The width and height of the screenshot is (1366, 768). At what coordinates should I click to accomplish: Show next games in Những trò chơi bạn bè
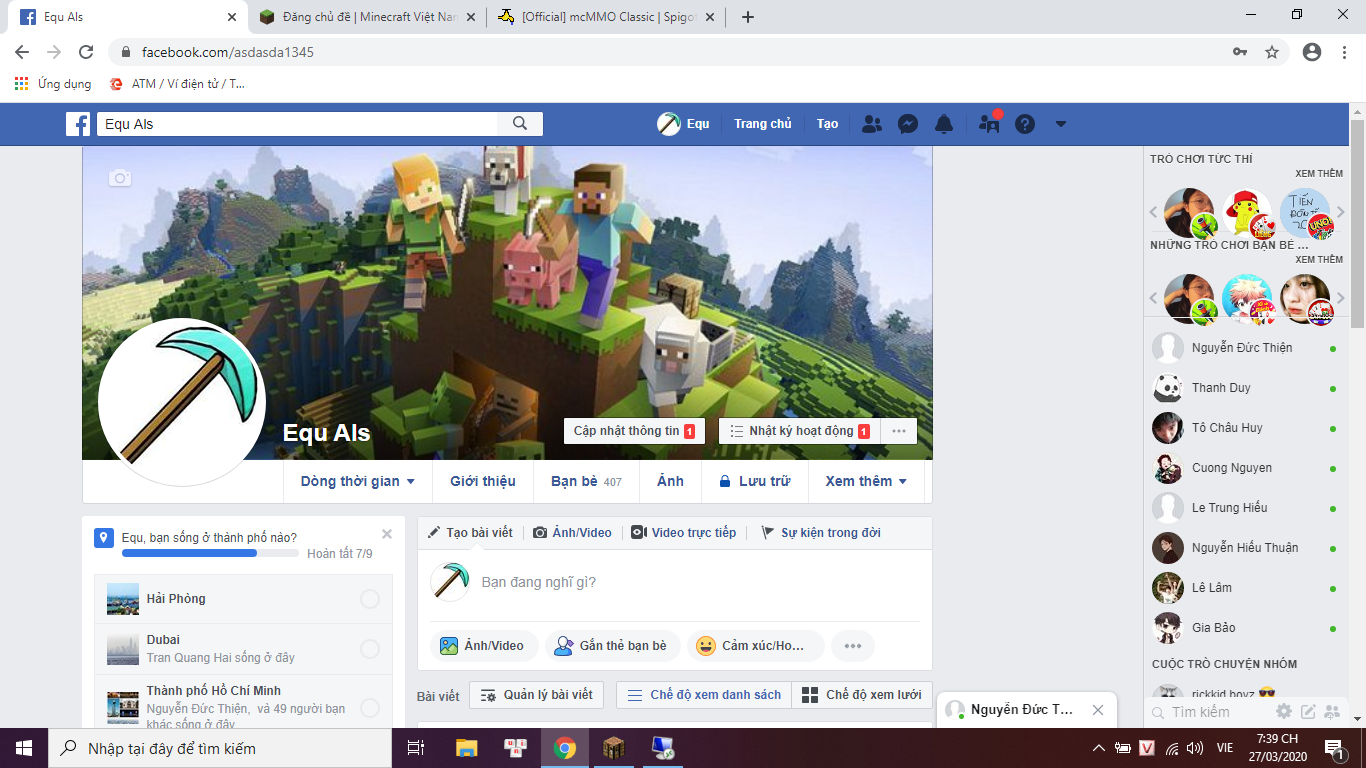click(1342, 298)
